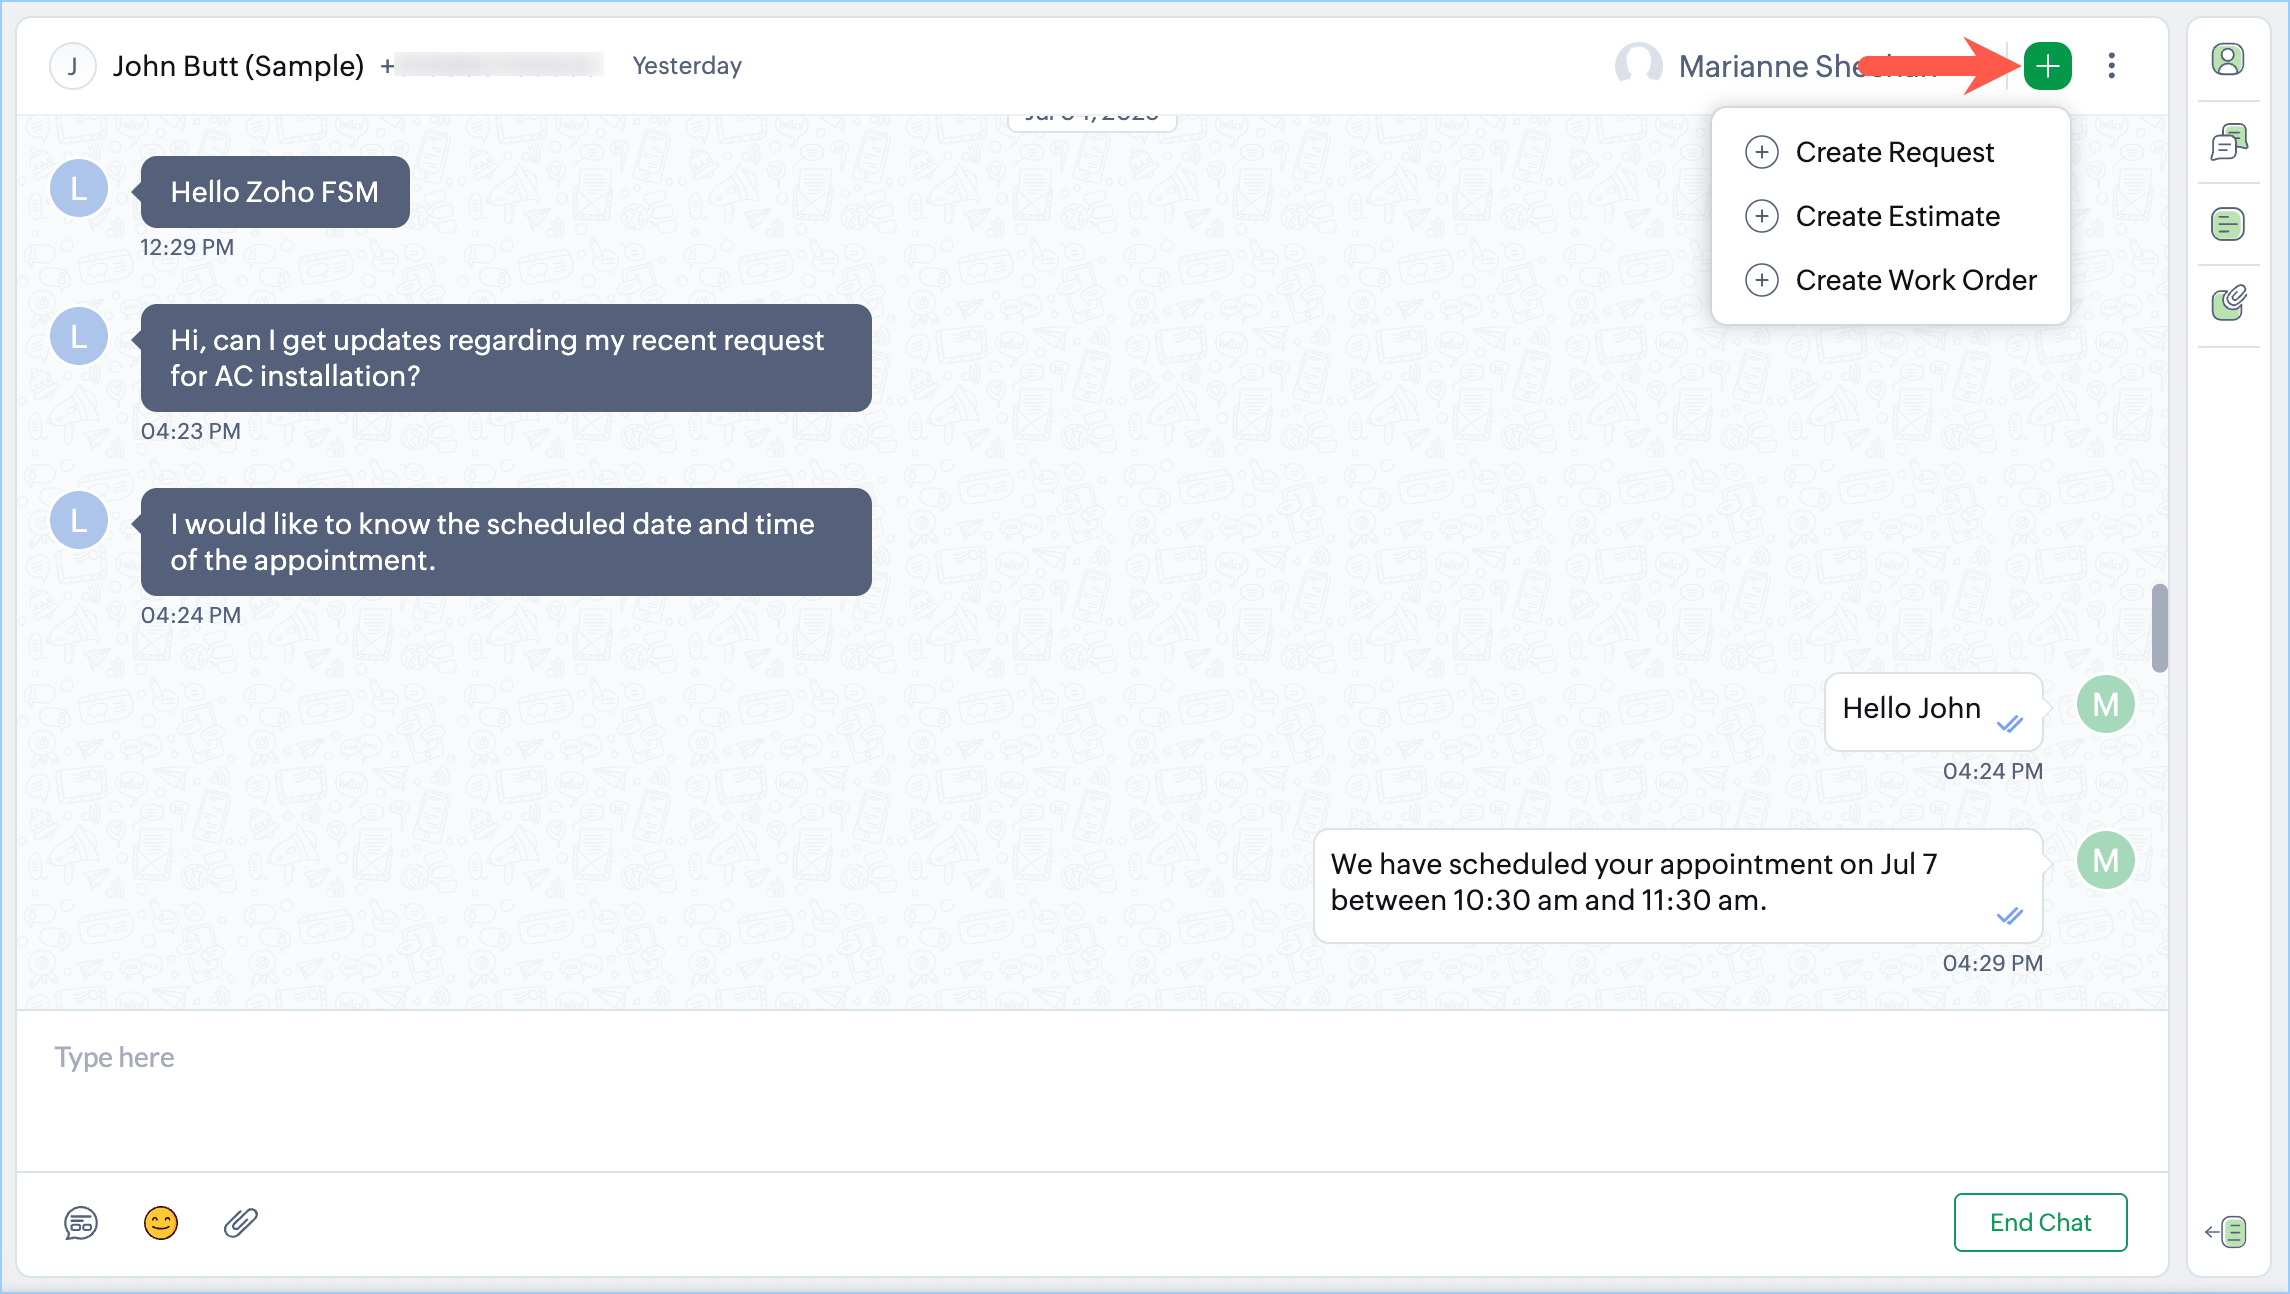Click the End Chat button
The height and width of the screenshot is (1294, 2290).
click(x=2040, y=1222)
